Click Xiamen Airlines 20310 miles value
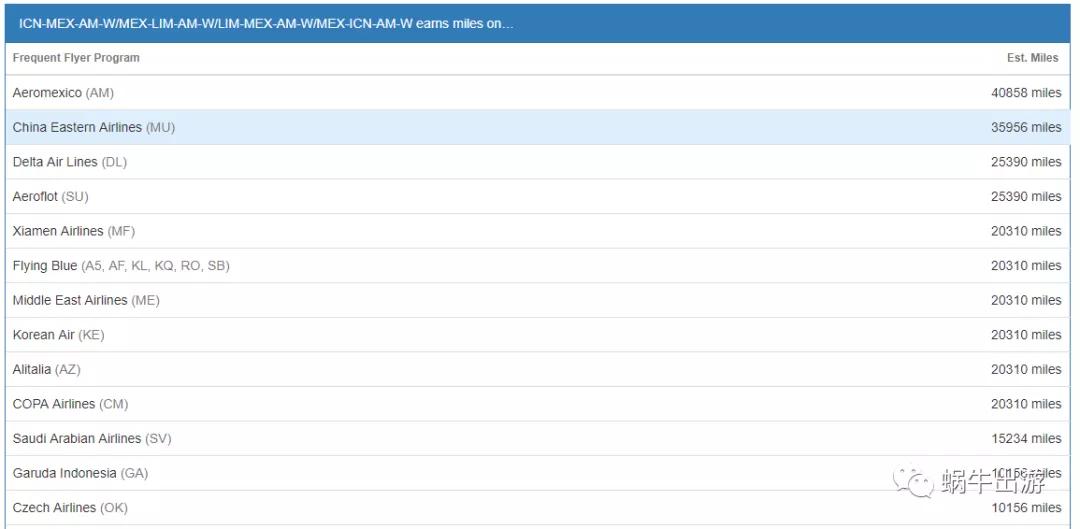Screen dimensions: 1080x529 (1026, 231)
